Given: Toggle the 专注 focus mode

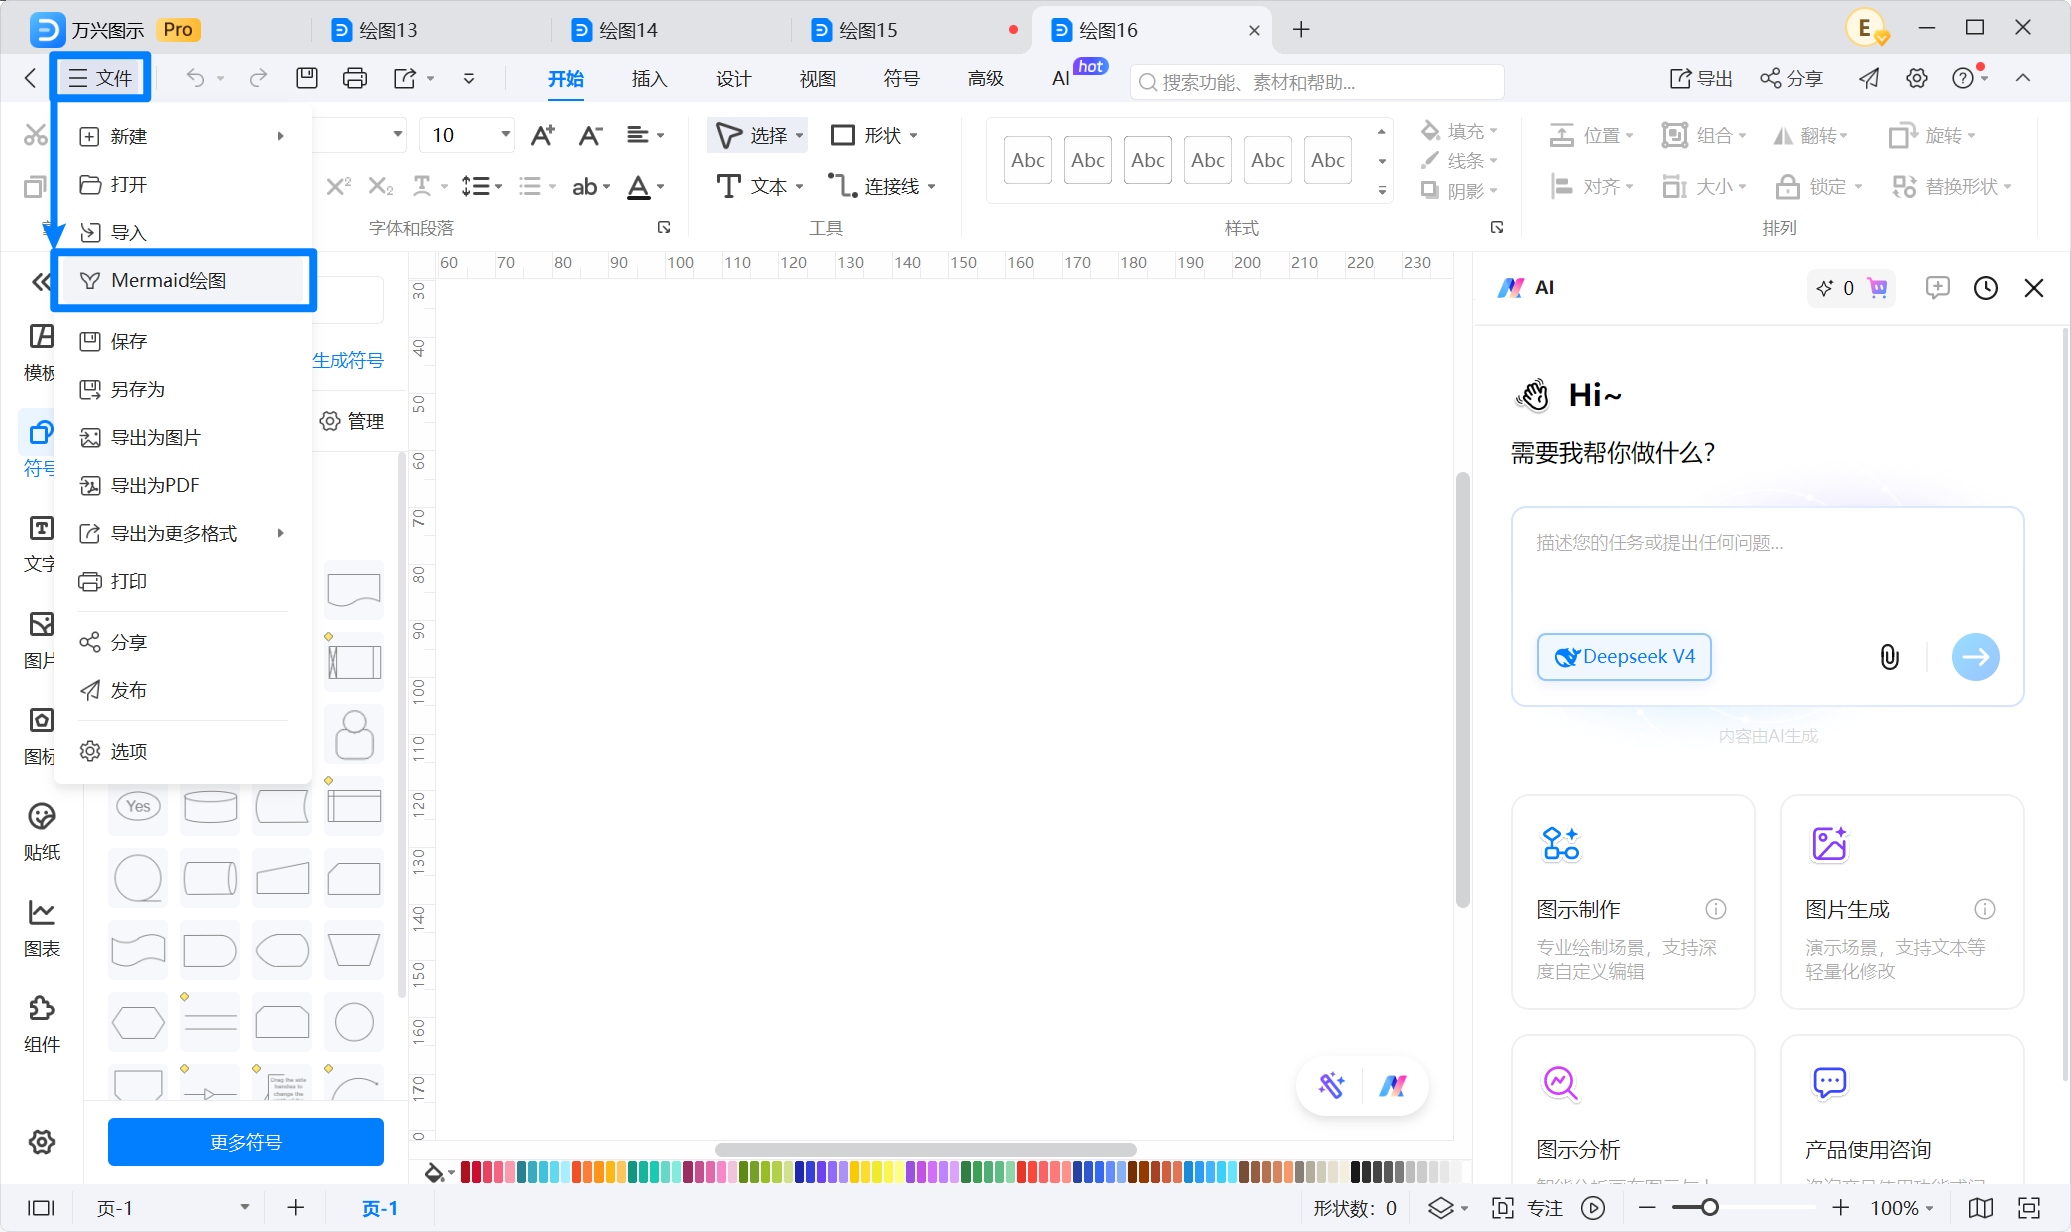Looking at the screenshot, I should click(x=1528, y=1208).
